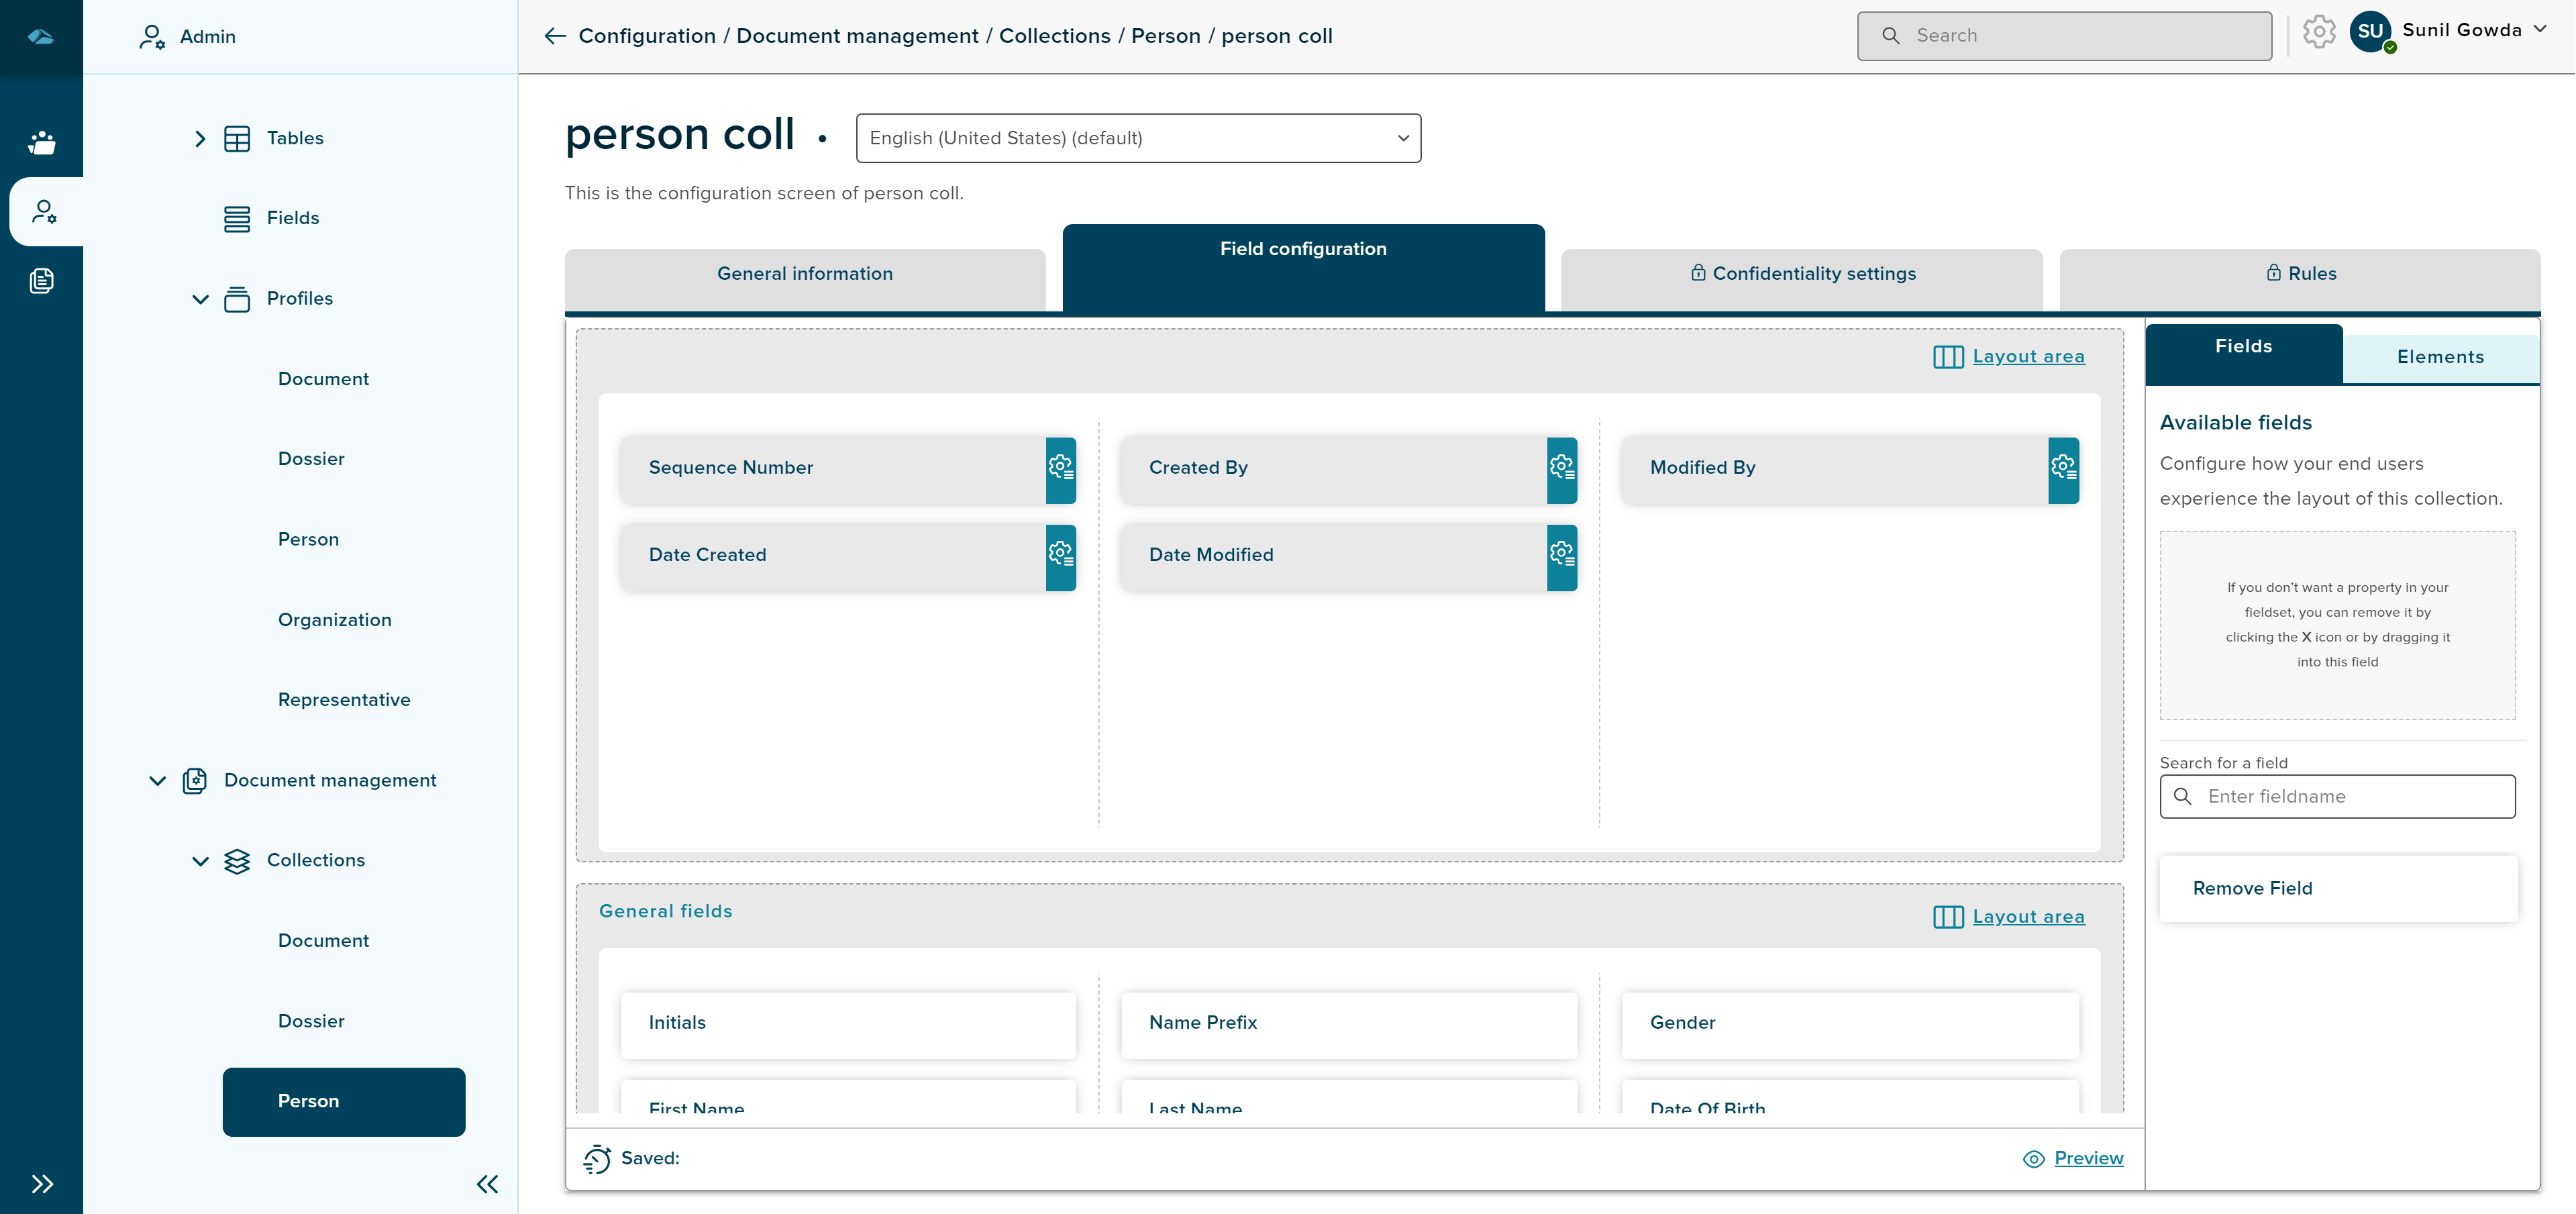This screenshot has width=2576, height=1214.
Task: Open the global settings gear icon
Action: pos(2318,32)
